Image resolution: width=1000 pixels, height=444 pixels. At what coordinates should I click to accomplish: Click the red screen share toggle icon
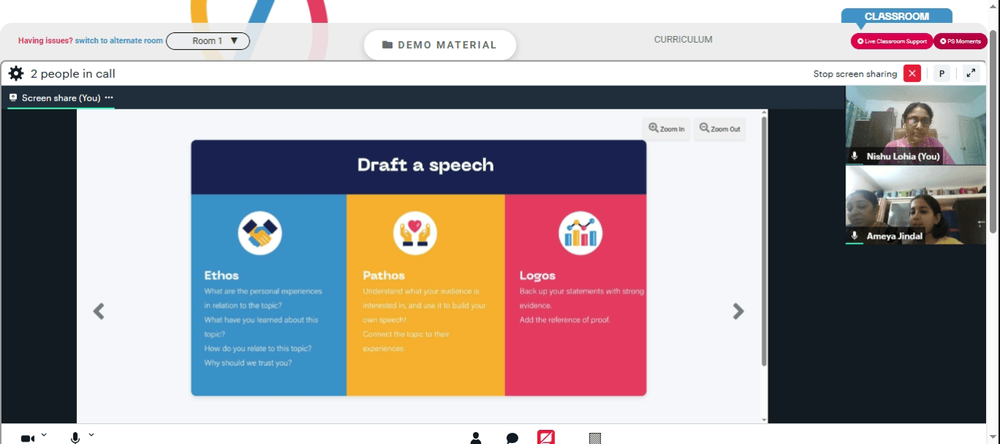click(546, 437)
